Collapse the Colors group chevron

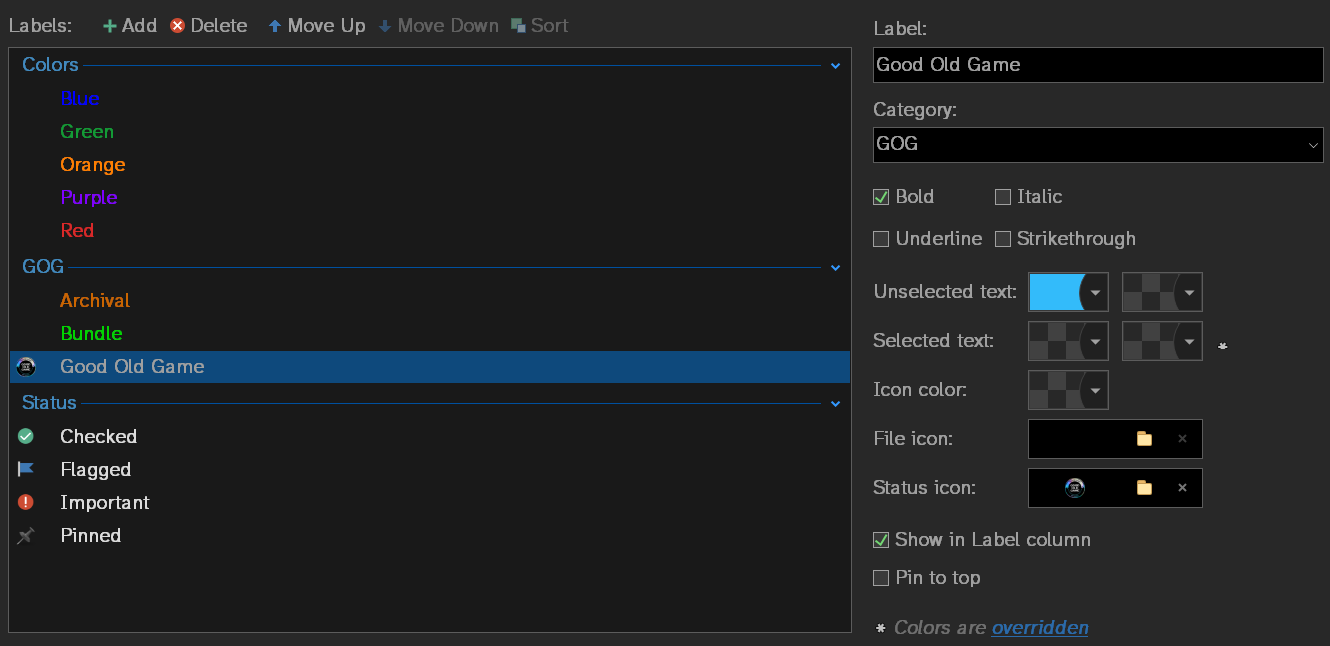tap(835, 66)
